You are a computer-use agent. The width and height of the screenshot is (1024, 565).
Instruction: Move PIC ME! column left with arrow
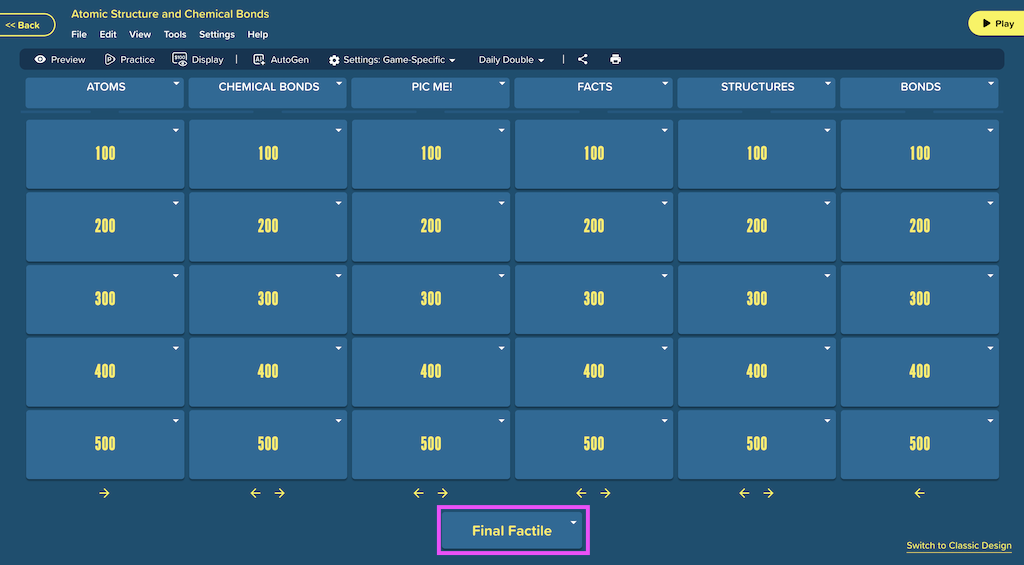(419, 493)
